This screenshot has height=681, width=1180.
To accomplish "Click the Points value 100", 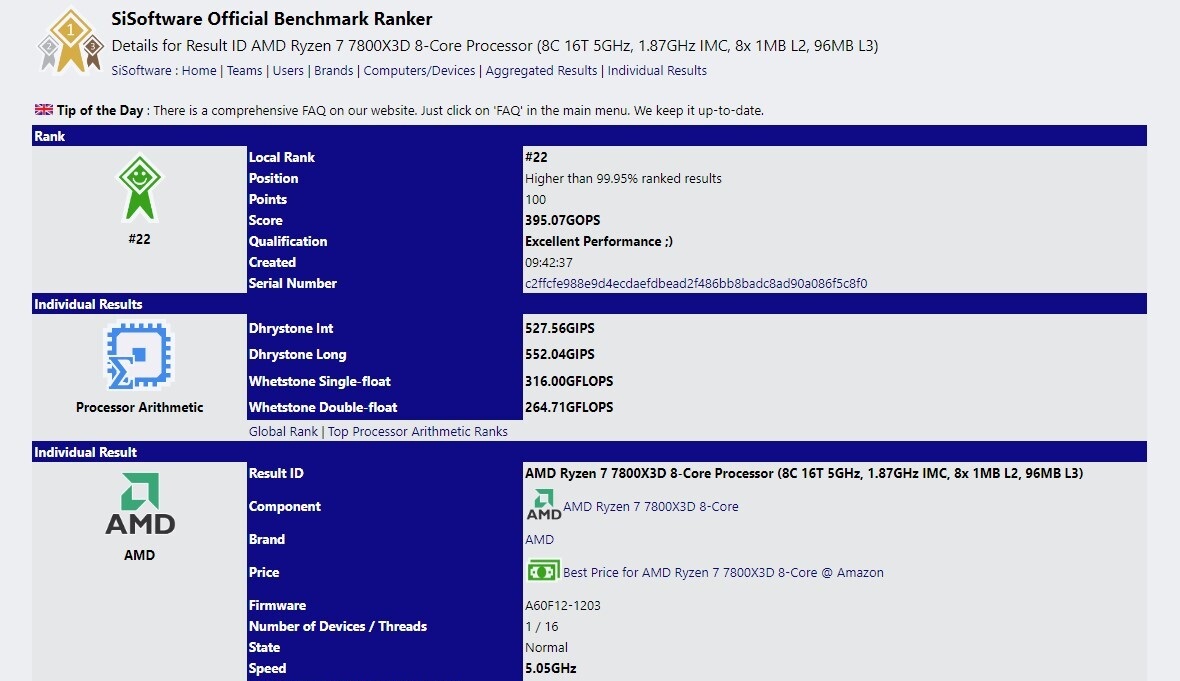I will tap(535, 199).
